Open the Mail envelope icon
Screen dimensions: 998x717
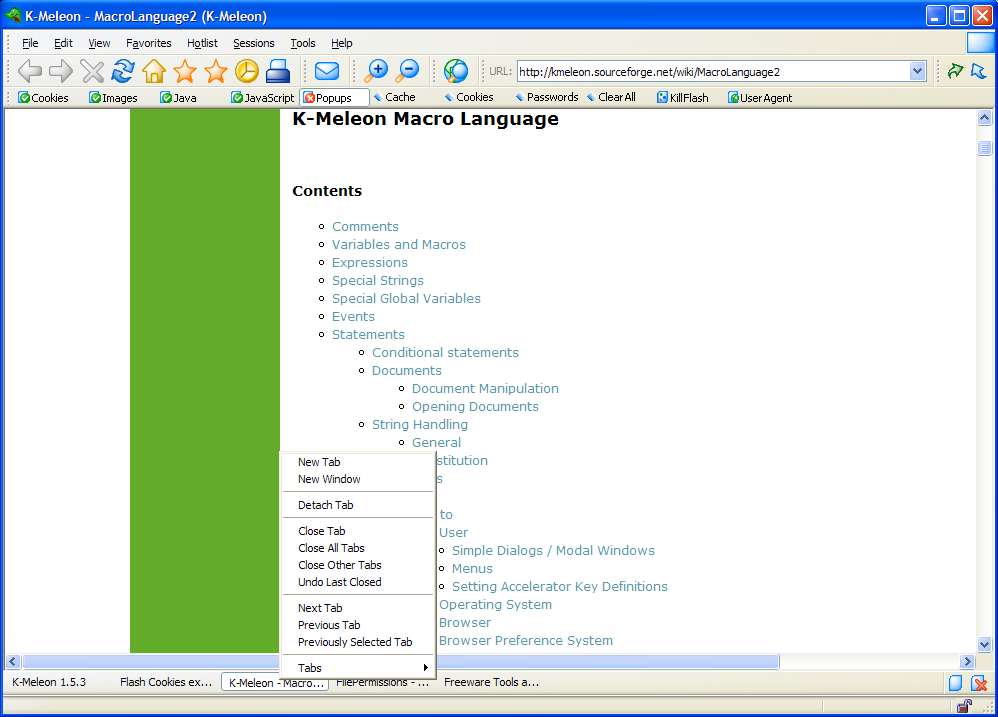pos(327,71)
